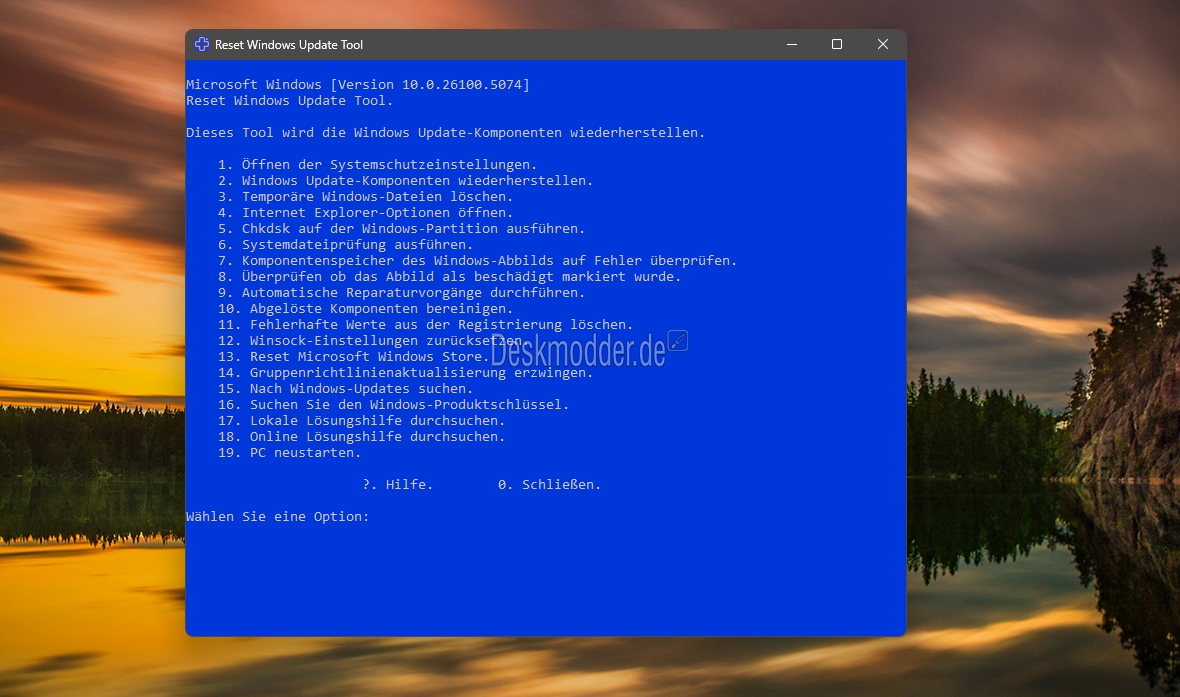Image resolution: width=1180 pixels, height=697 pixels.
Task: Click option 18 Online Lösungshilfe durchsuchen
Action: pyautogui.click(x=362, y=437)
